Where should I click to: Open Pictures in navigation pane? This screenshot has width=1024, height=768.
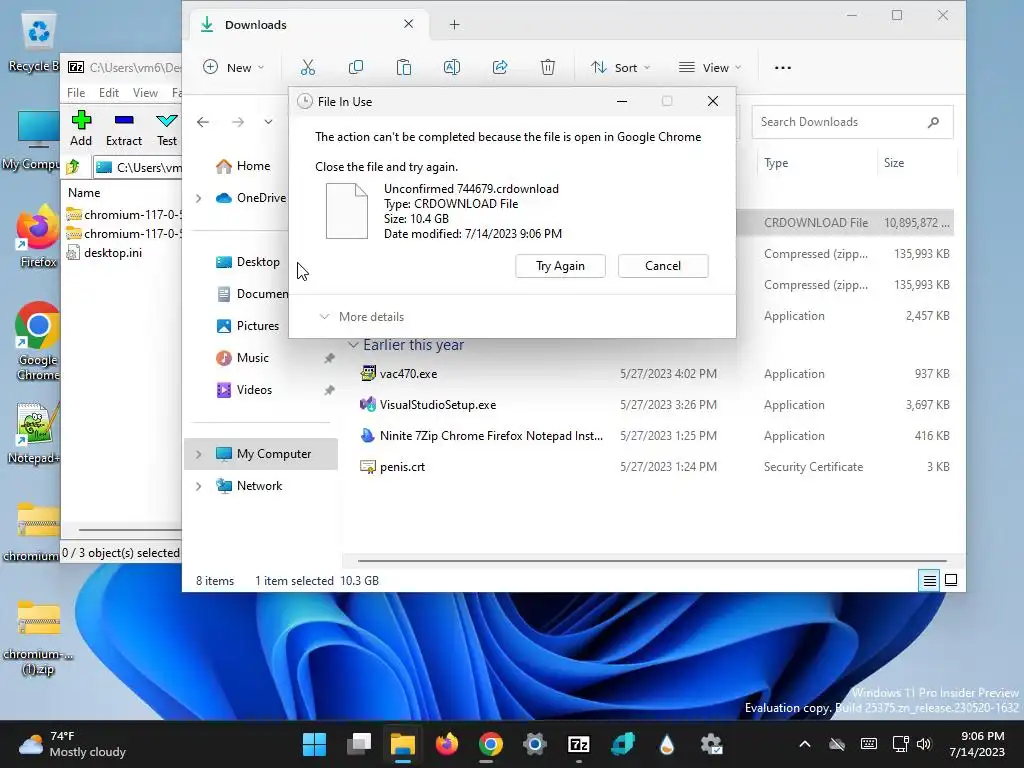pos(248,326)
